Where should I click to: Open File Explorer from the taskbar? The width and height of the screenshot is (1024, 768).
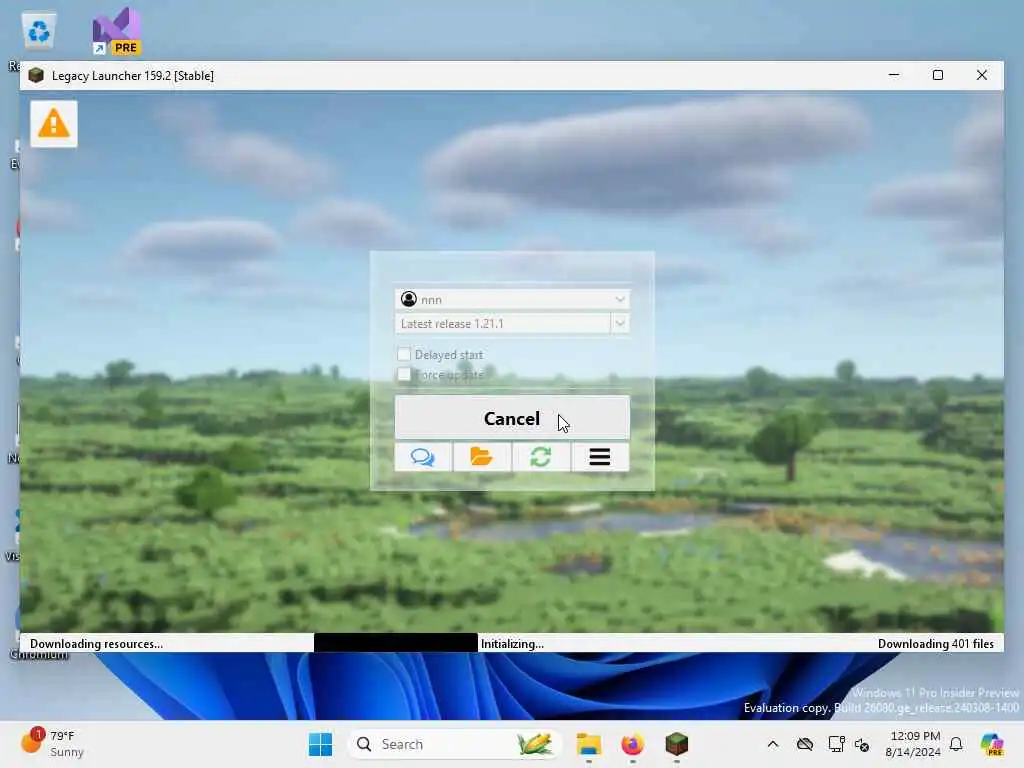click(x=588, y=744)
